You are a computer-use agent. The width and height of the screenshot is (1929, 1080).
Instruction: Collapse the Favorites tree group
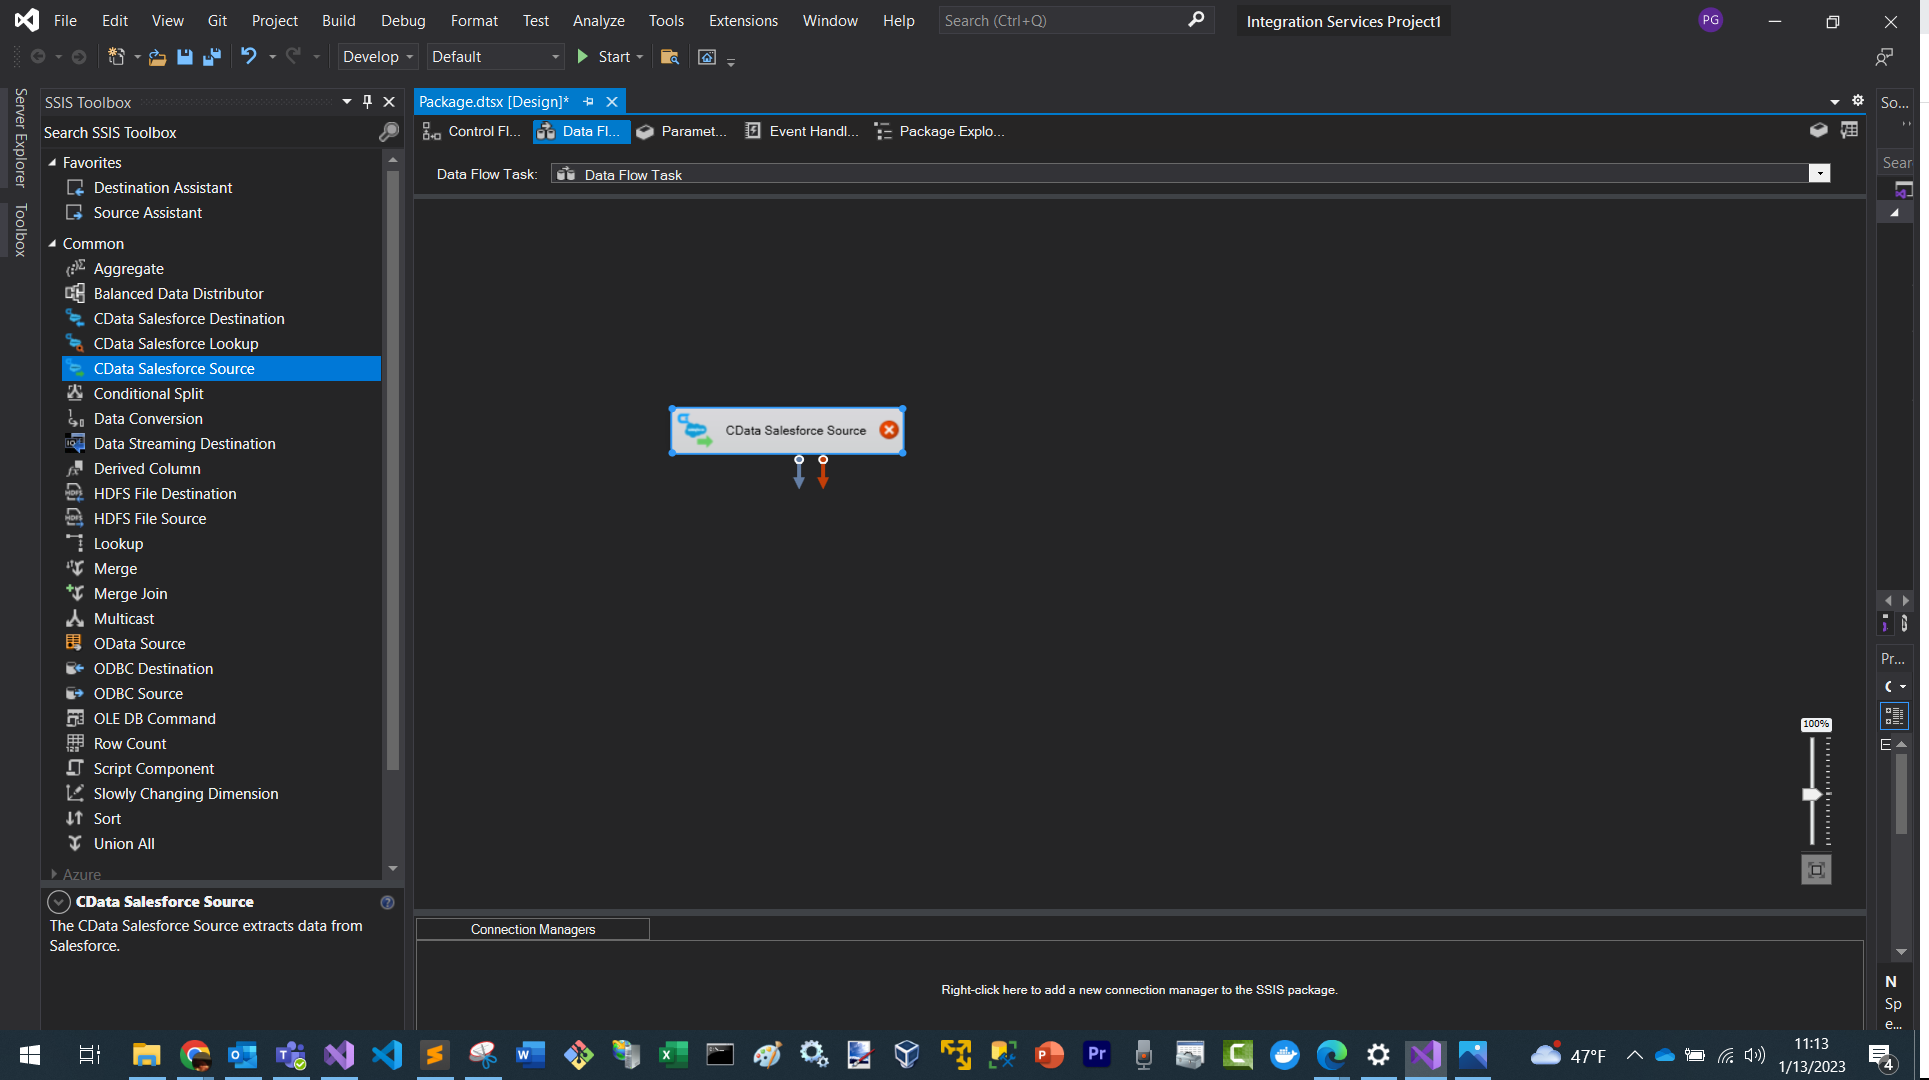tap(53, 162)
